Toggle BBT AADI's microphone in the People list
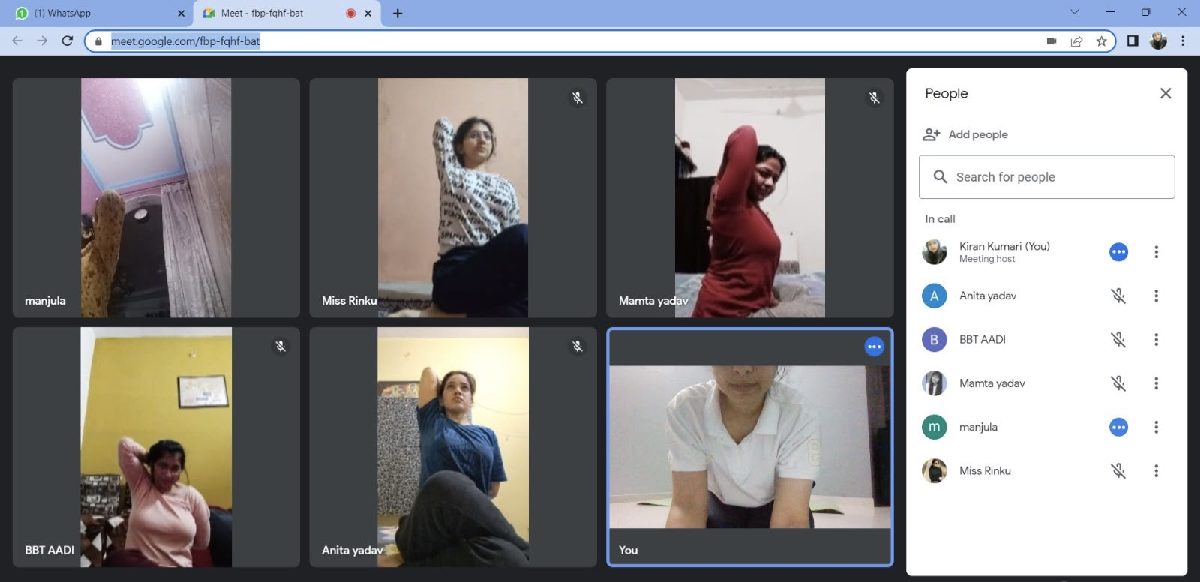 point(1118,340)
